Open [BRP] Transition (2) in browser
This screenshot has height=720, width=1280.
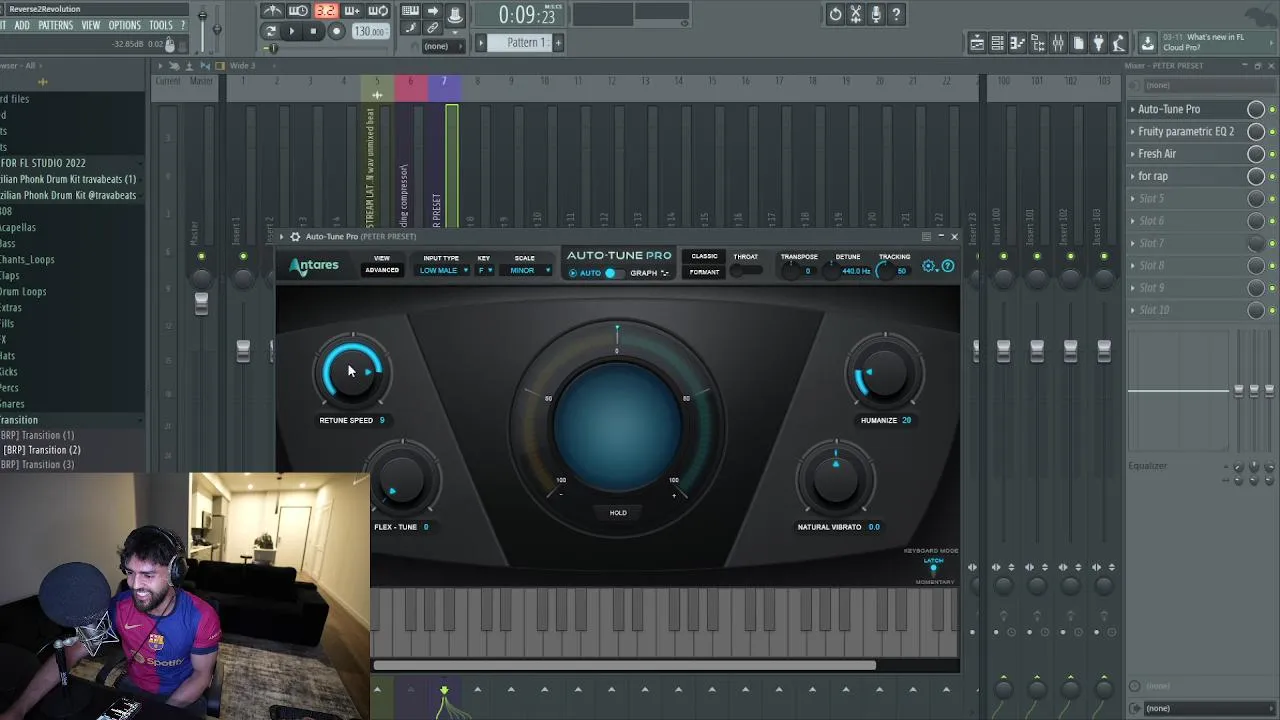pos(41,450)
